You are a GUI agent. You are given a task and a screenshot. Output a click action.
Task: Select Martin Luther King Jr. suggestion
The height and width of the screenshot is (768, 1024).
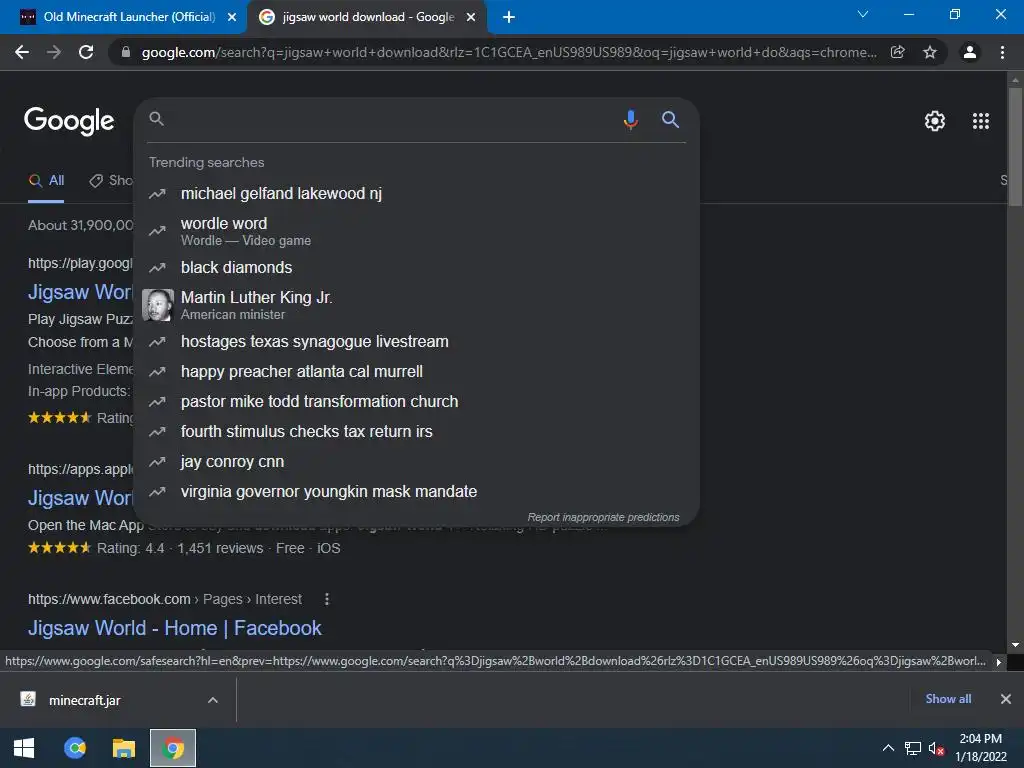416,305
